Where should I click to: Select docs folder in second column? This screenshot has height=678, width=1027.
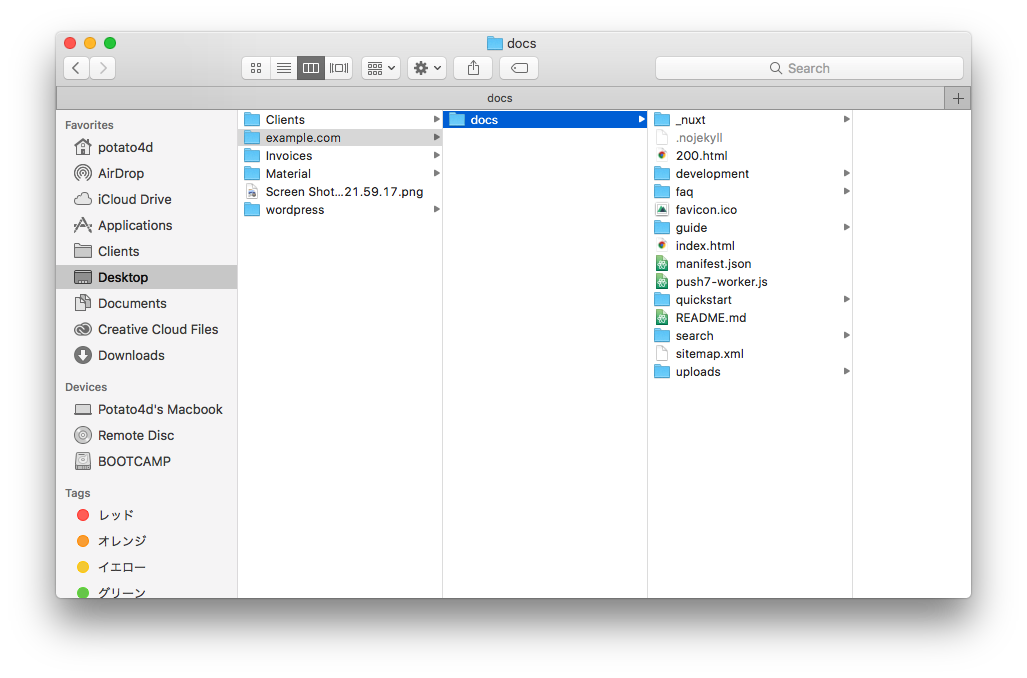point(545,120)
